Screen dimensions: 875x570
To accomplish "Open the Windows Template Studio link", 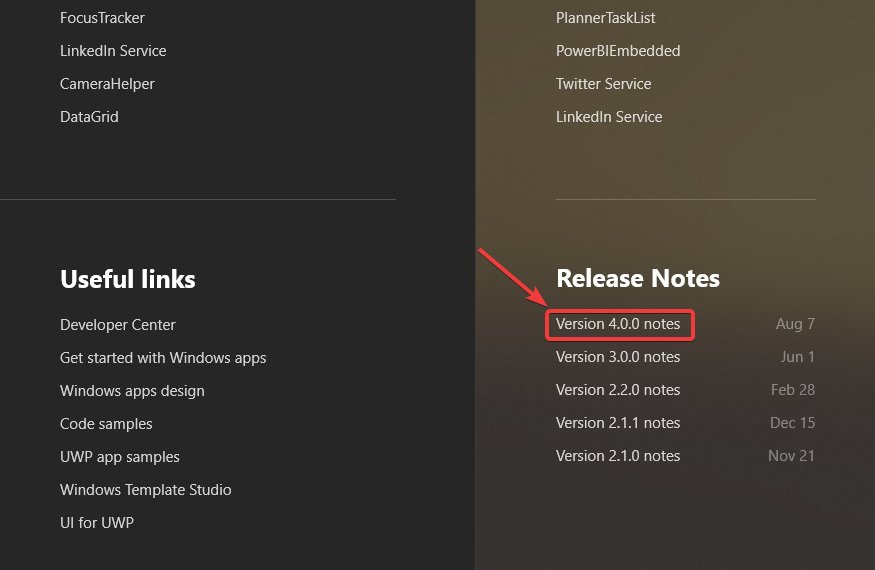I will click(146, 490).
